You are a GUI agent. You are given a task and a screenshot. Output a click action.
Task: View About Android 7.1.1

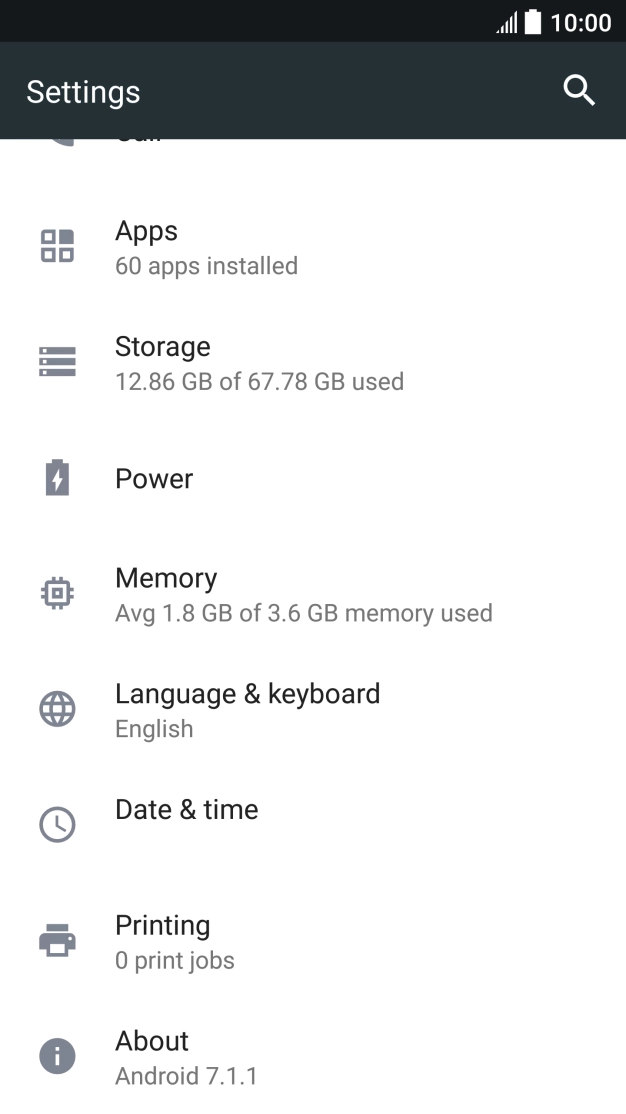coord(313,1056)
